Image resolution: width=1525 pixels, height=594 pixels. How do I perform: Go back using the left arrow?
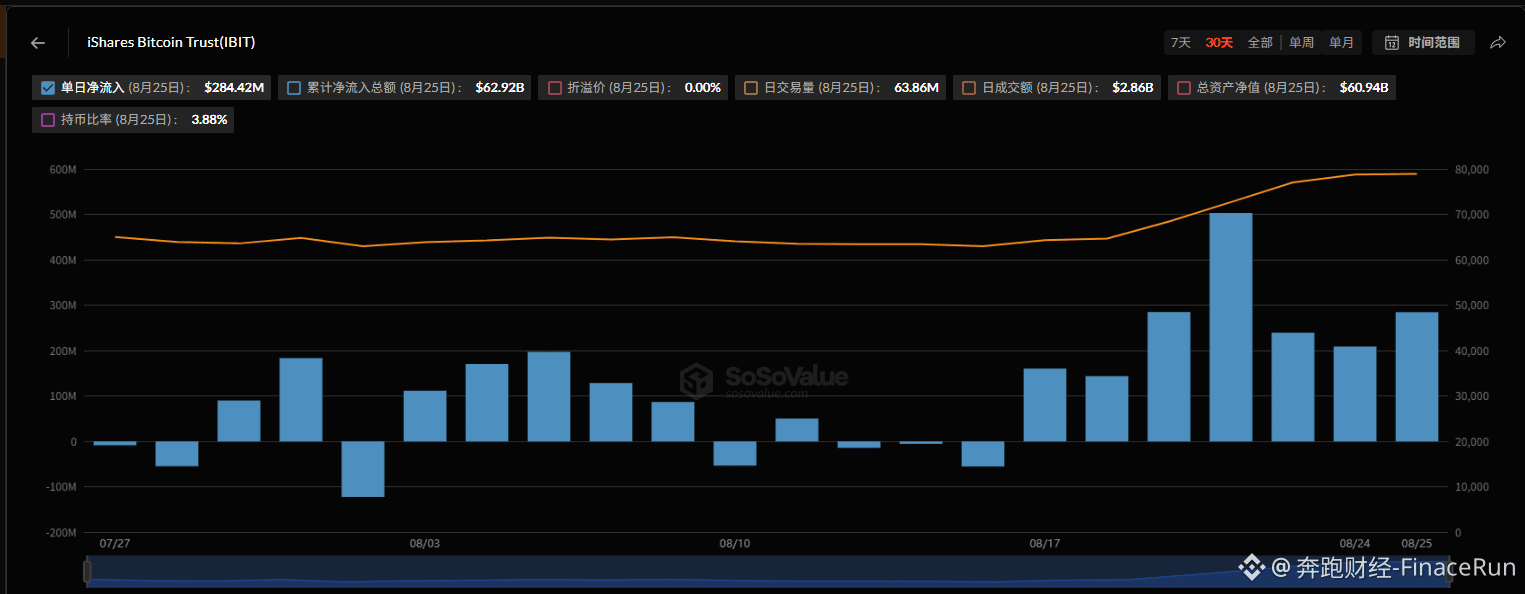38,43
